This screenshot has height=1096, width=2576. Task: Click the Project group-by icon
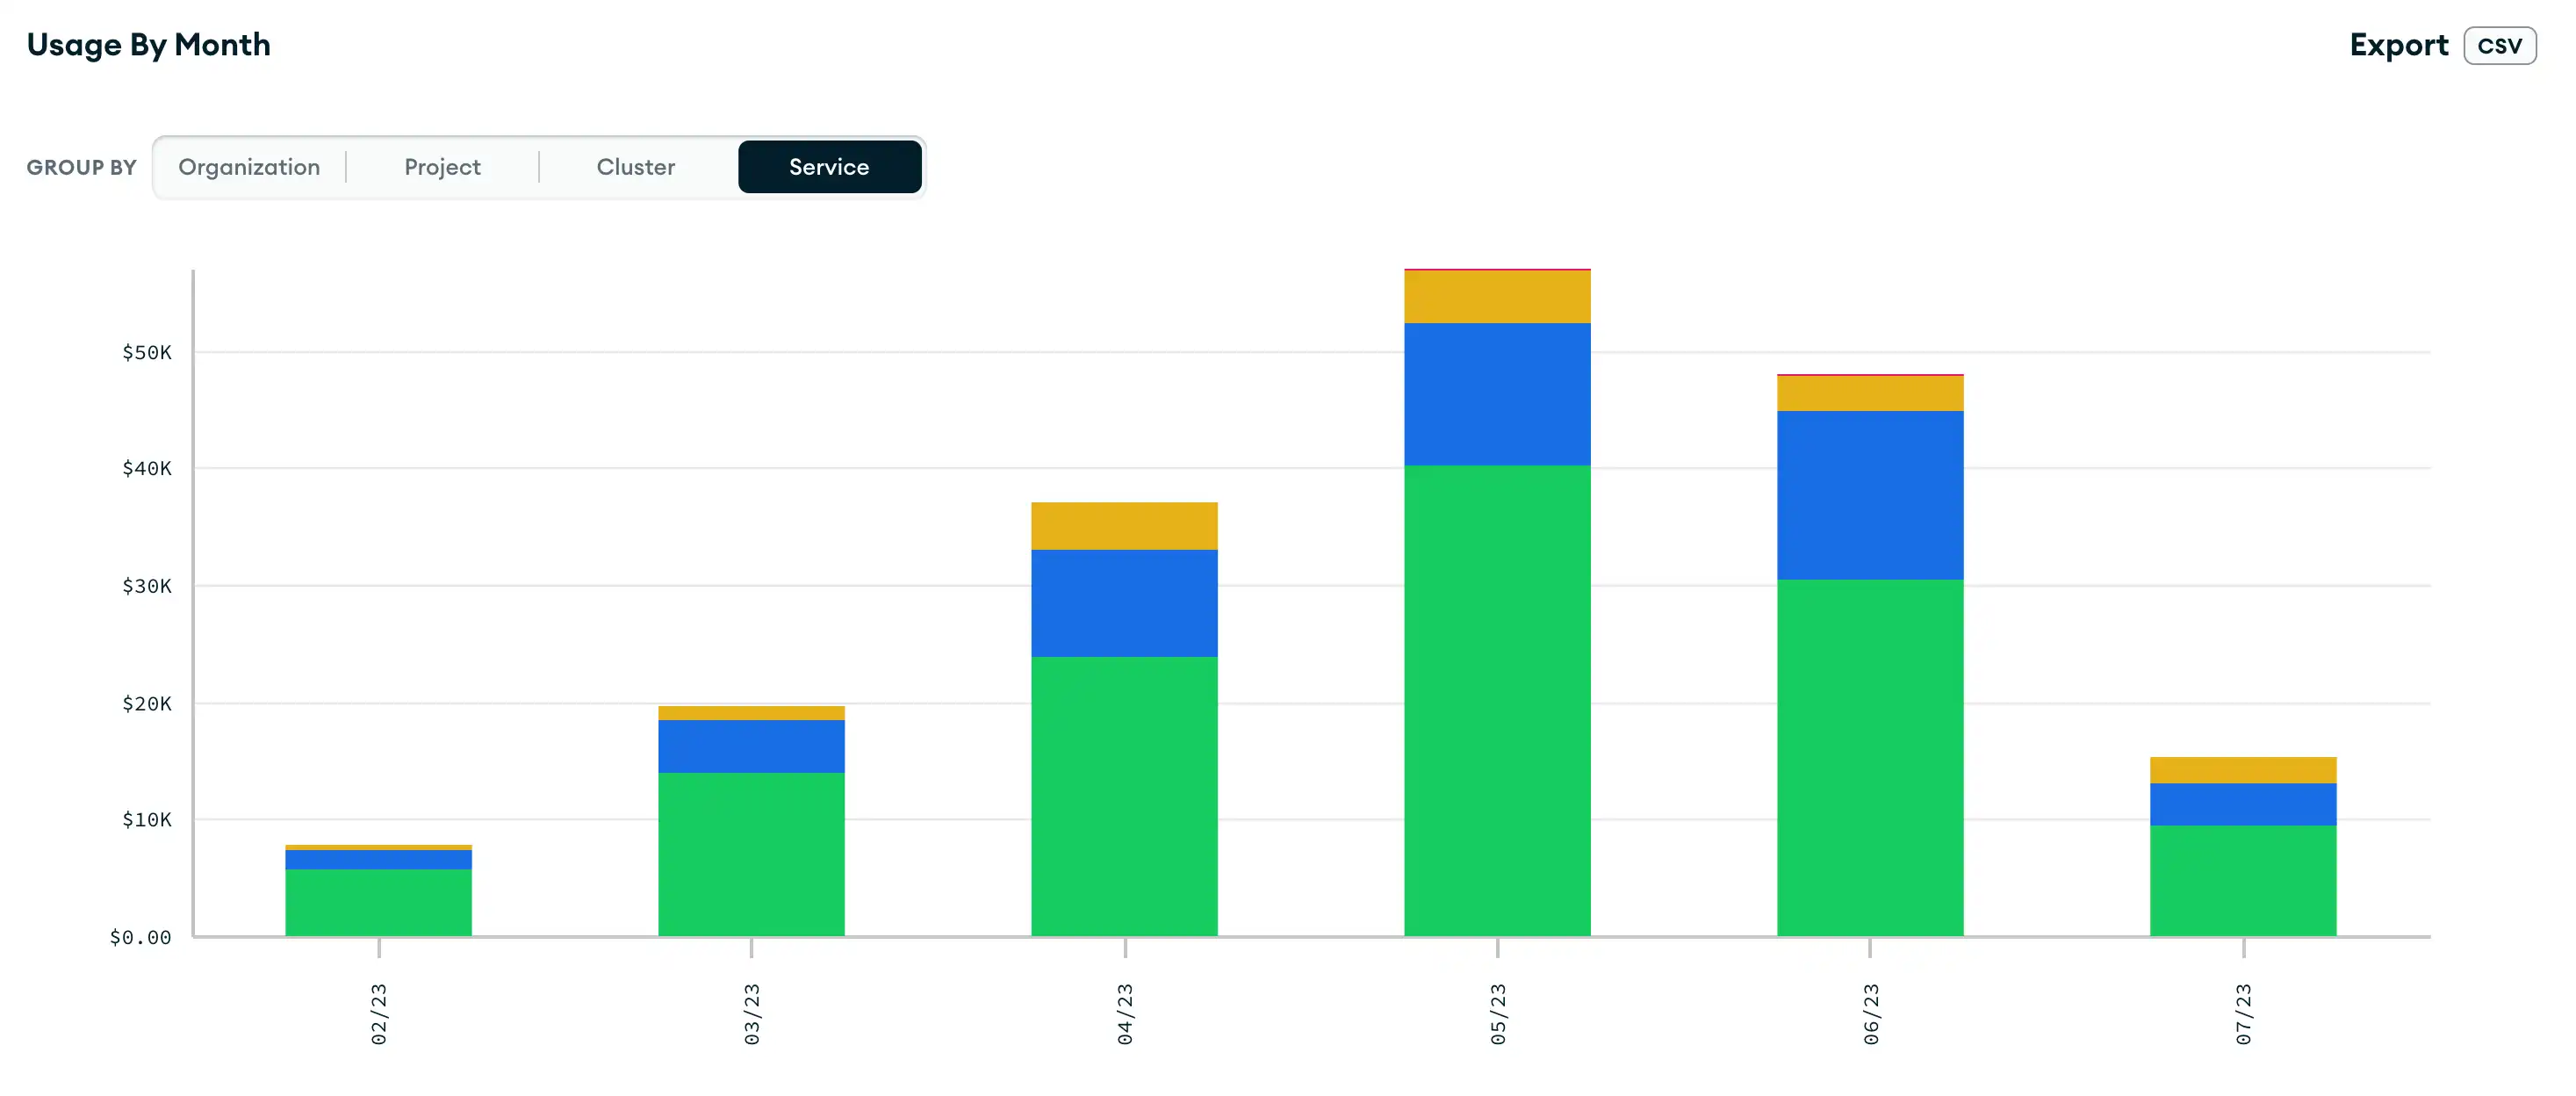tap(442, 166)
